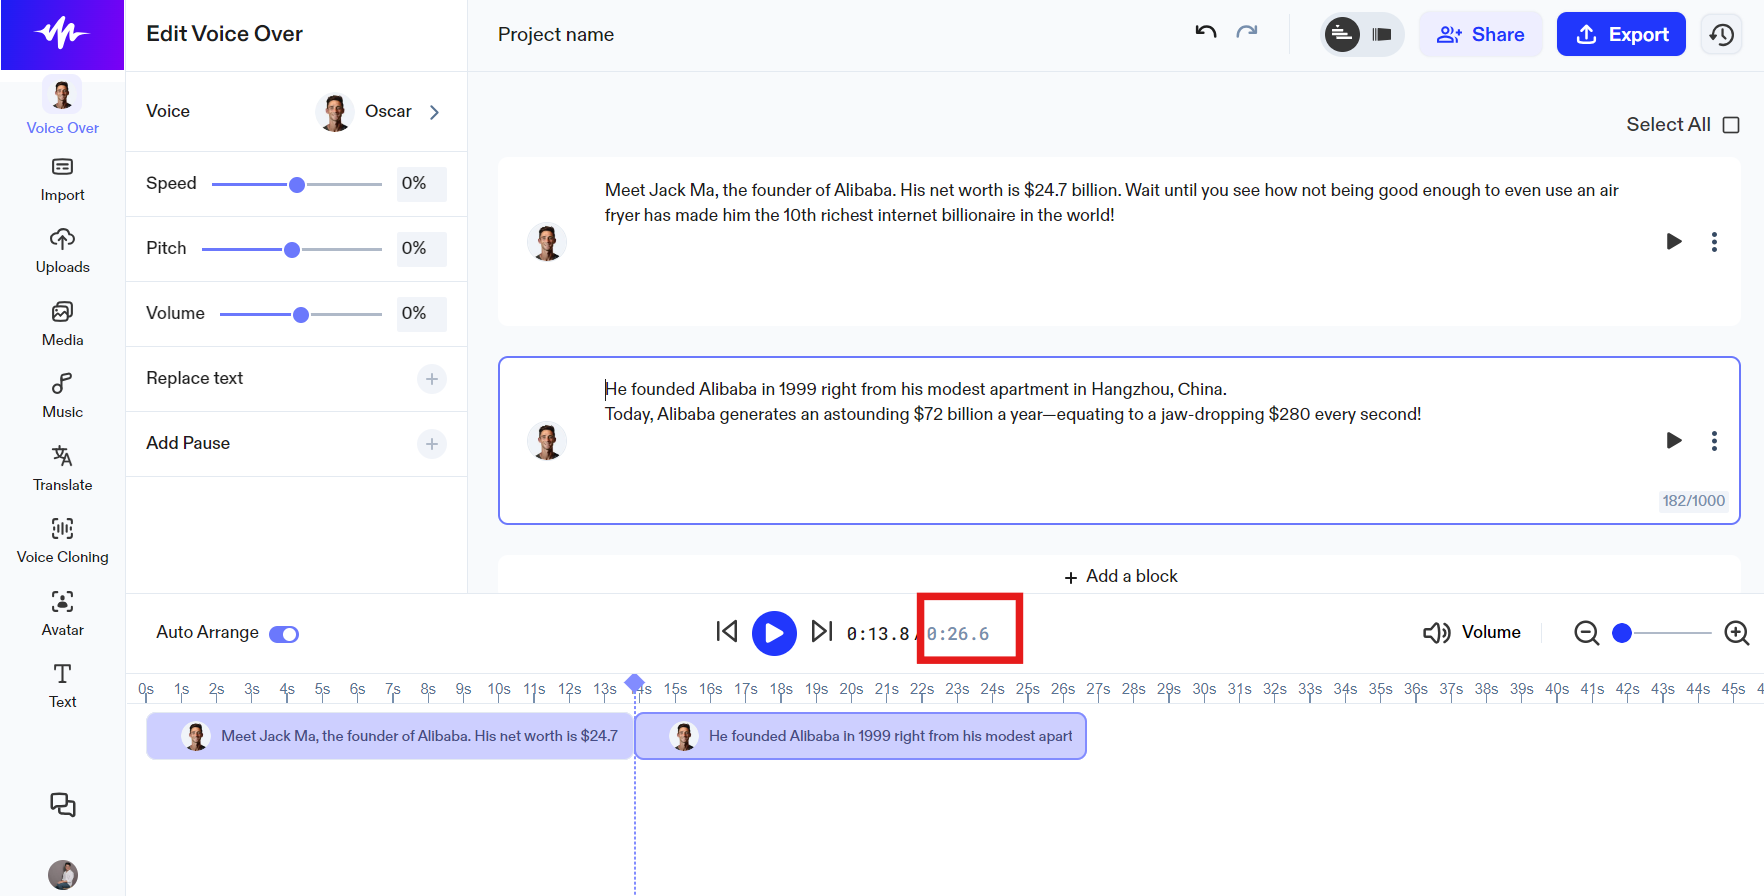Screen dimensions: 1764x896
Task: Open the Music panel
Action: (x=62, y=396)
